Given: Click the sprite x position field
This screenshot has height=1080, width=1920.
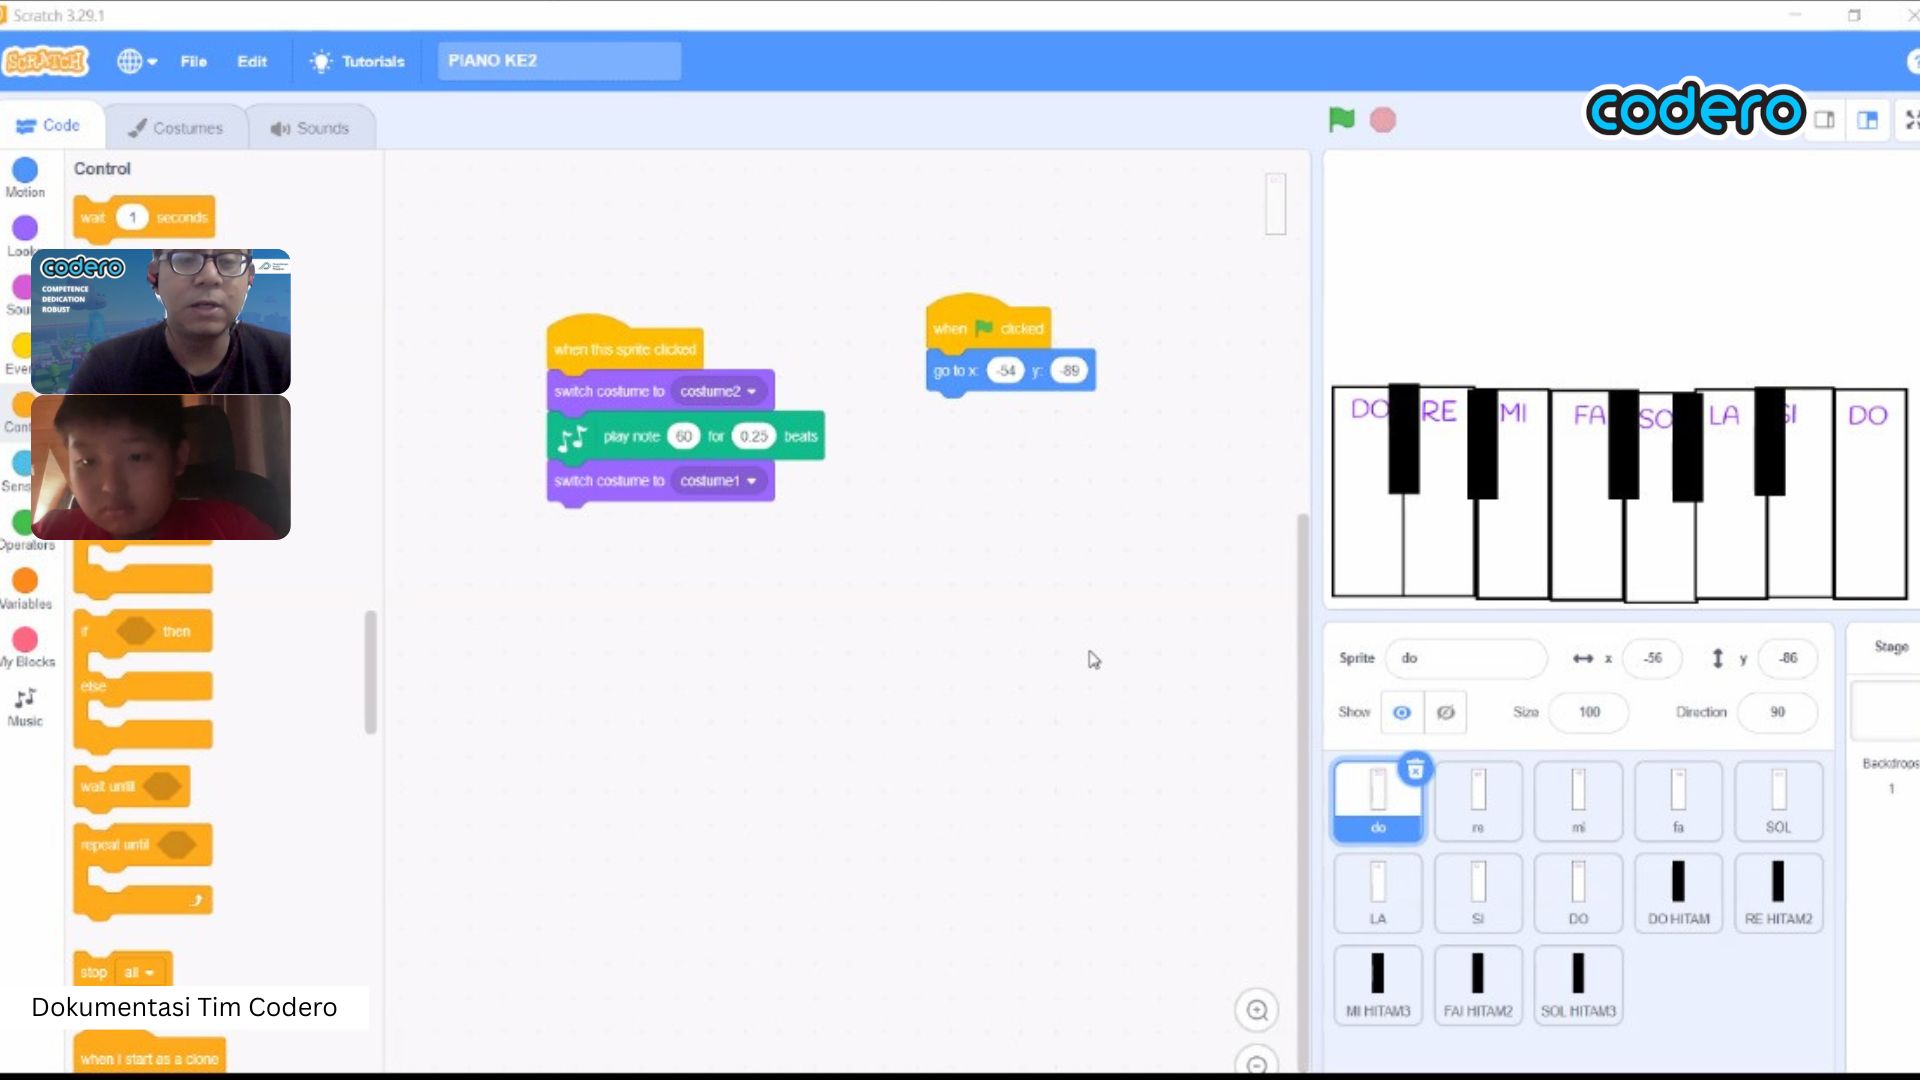Looking at the screenshot, I should [1652, 658].
